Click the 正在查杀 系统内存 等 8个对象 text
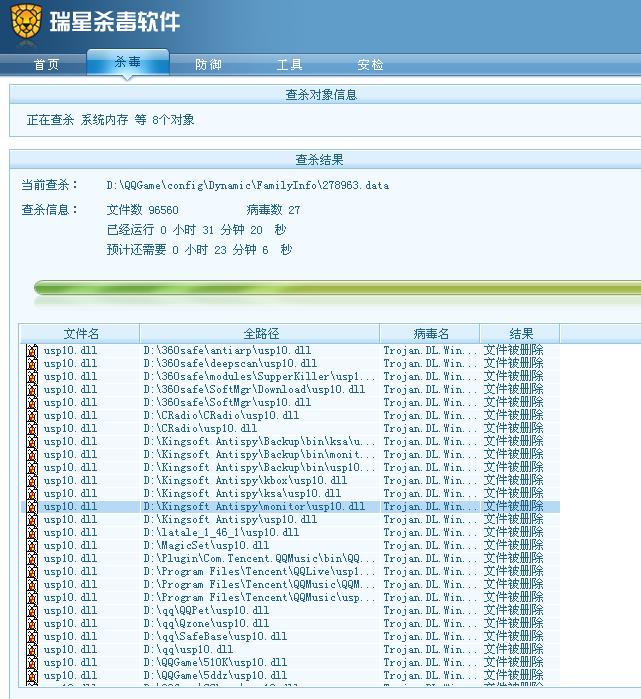Image resolution: width=641 pixels, height=699 pixels. 110,119
